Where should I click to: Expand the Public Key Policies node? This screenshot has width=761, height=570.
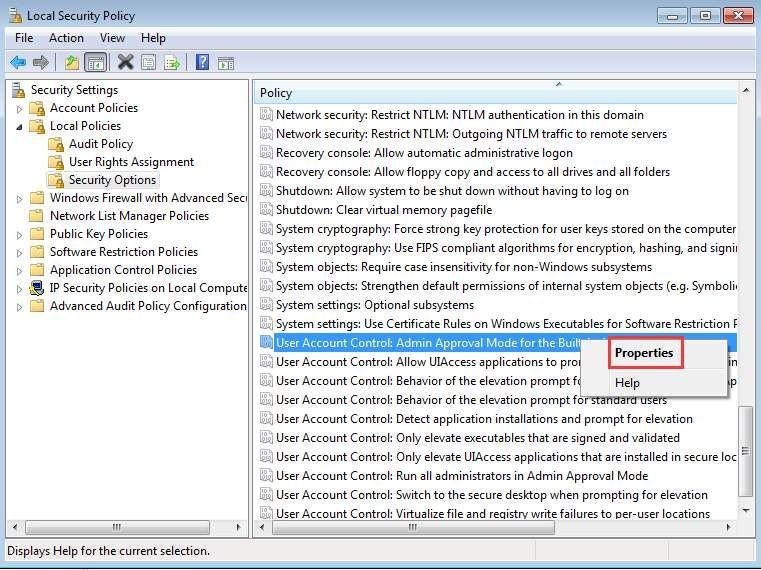(19, 235)
